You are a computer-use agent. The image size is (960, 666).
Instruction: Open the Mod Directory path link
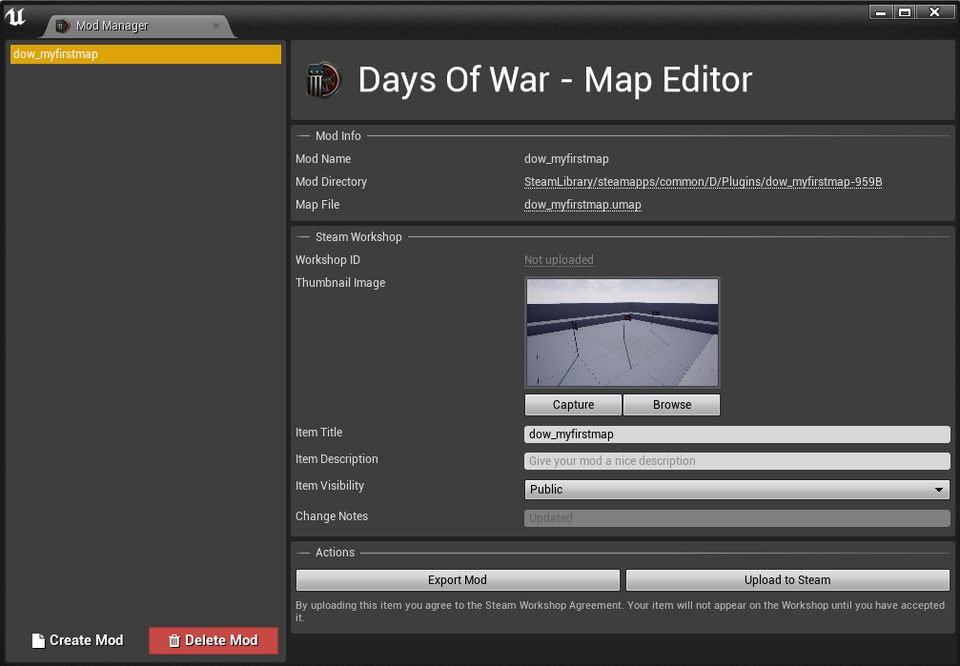pyautogui.click(x=703, y=182)
